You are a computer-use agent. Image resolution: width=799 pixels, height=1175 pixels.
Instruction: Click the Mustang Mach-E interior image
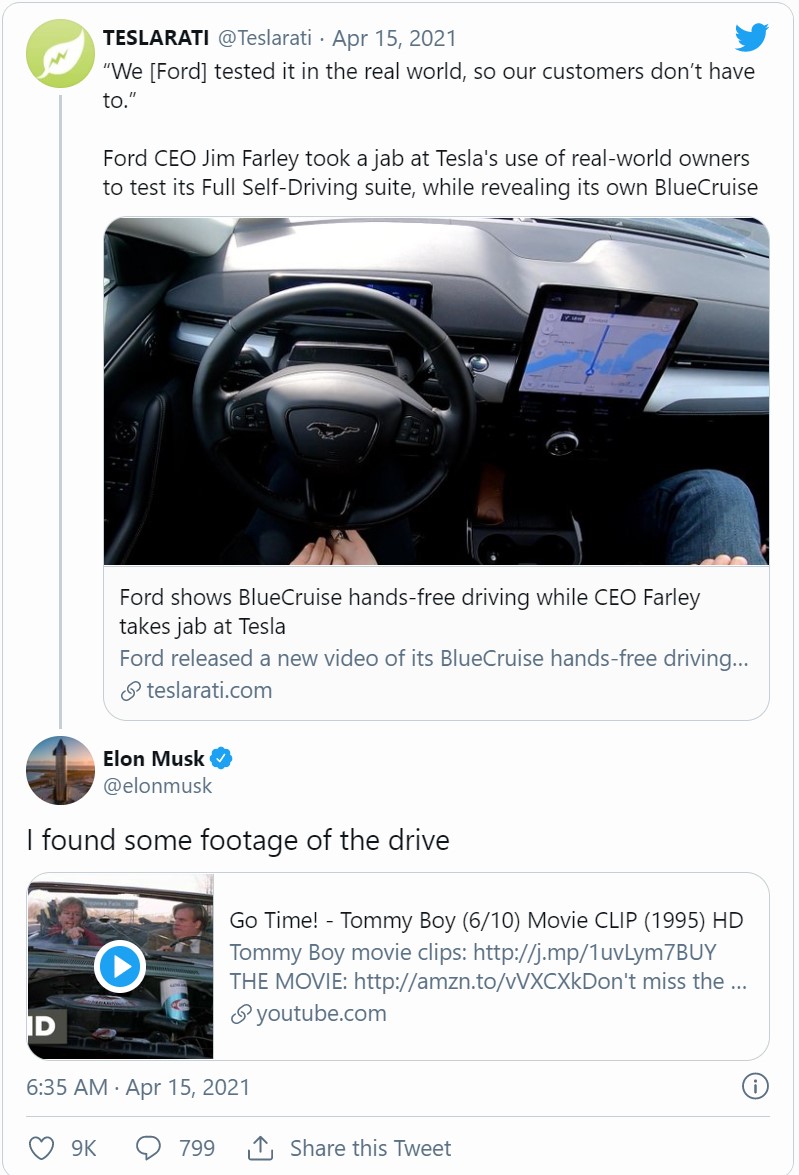coord(436,391)
